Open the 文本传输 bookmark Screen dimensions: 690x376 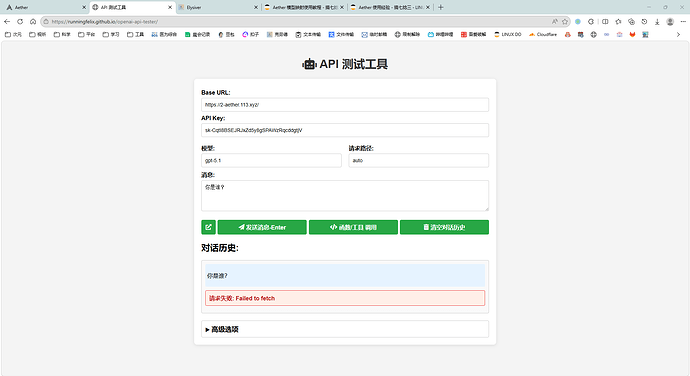click(308, 34)
